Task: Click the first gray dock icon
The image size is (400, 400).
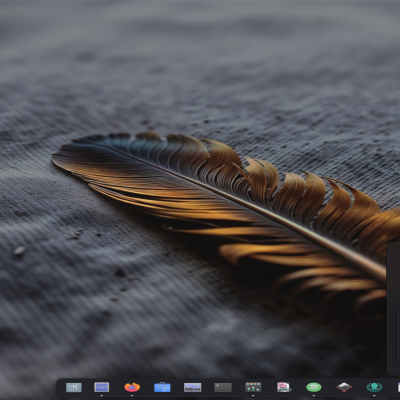Action: click(74, 387)
